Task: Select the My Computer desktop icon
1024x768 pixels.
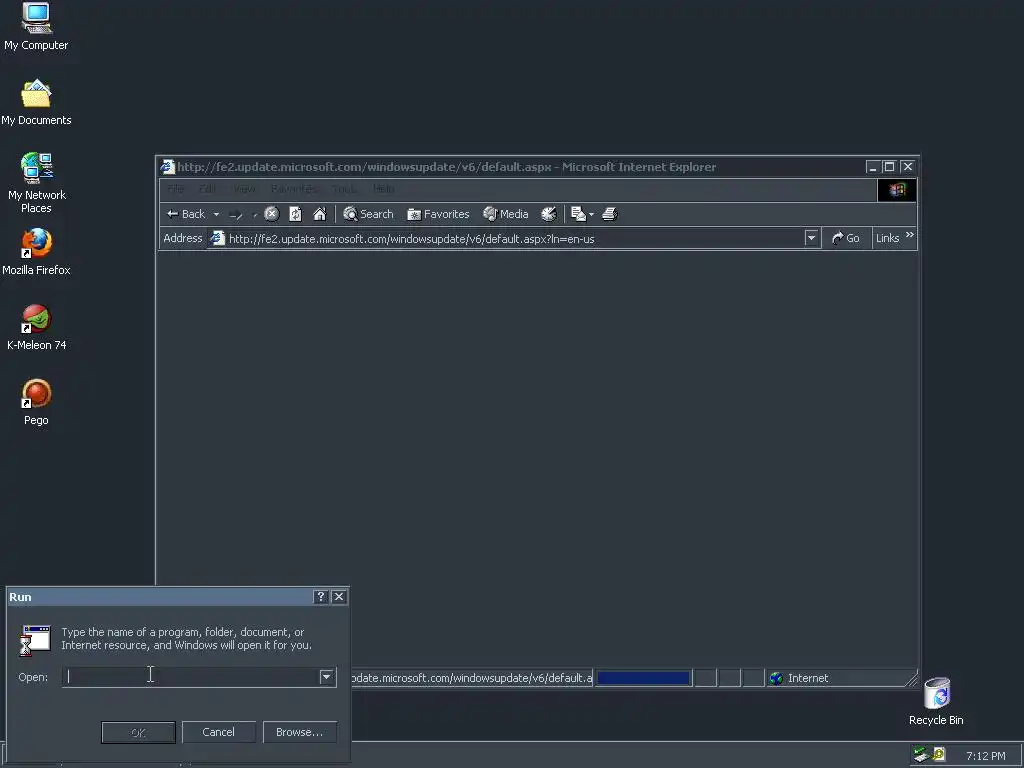Action: [x=36, y=27]
